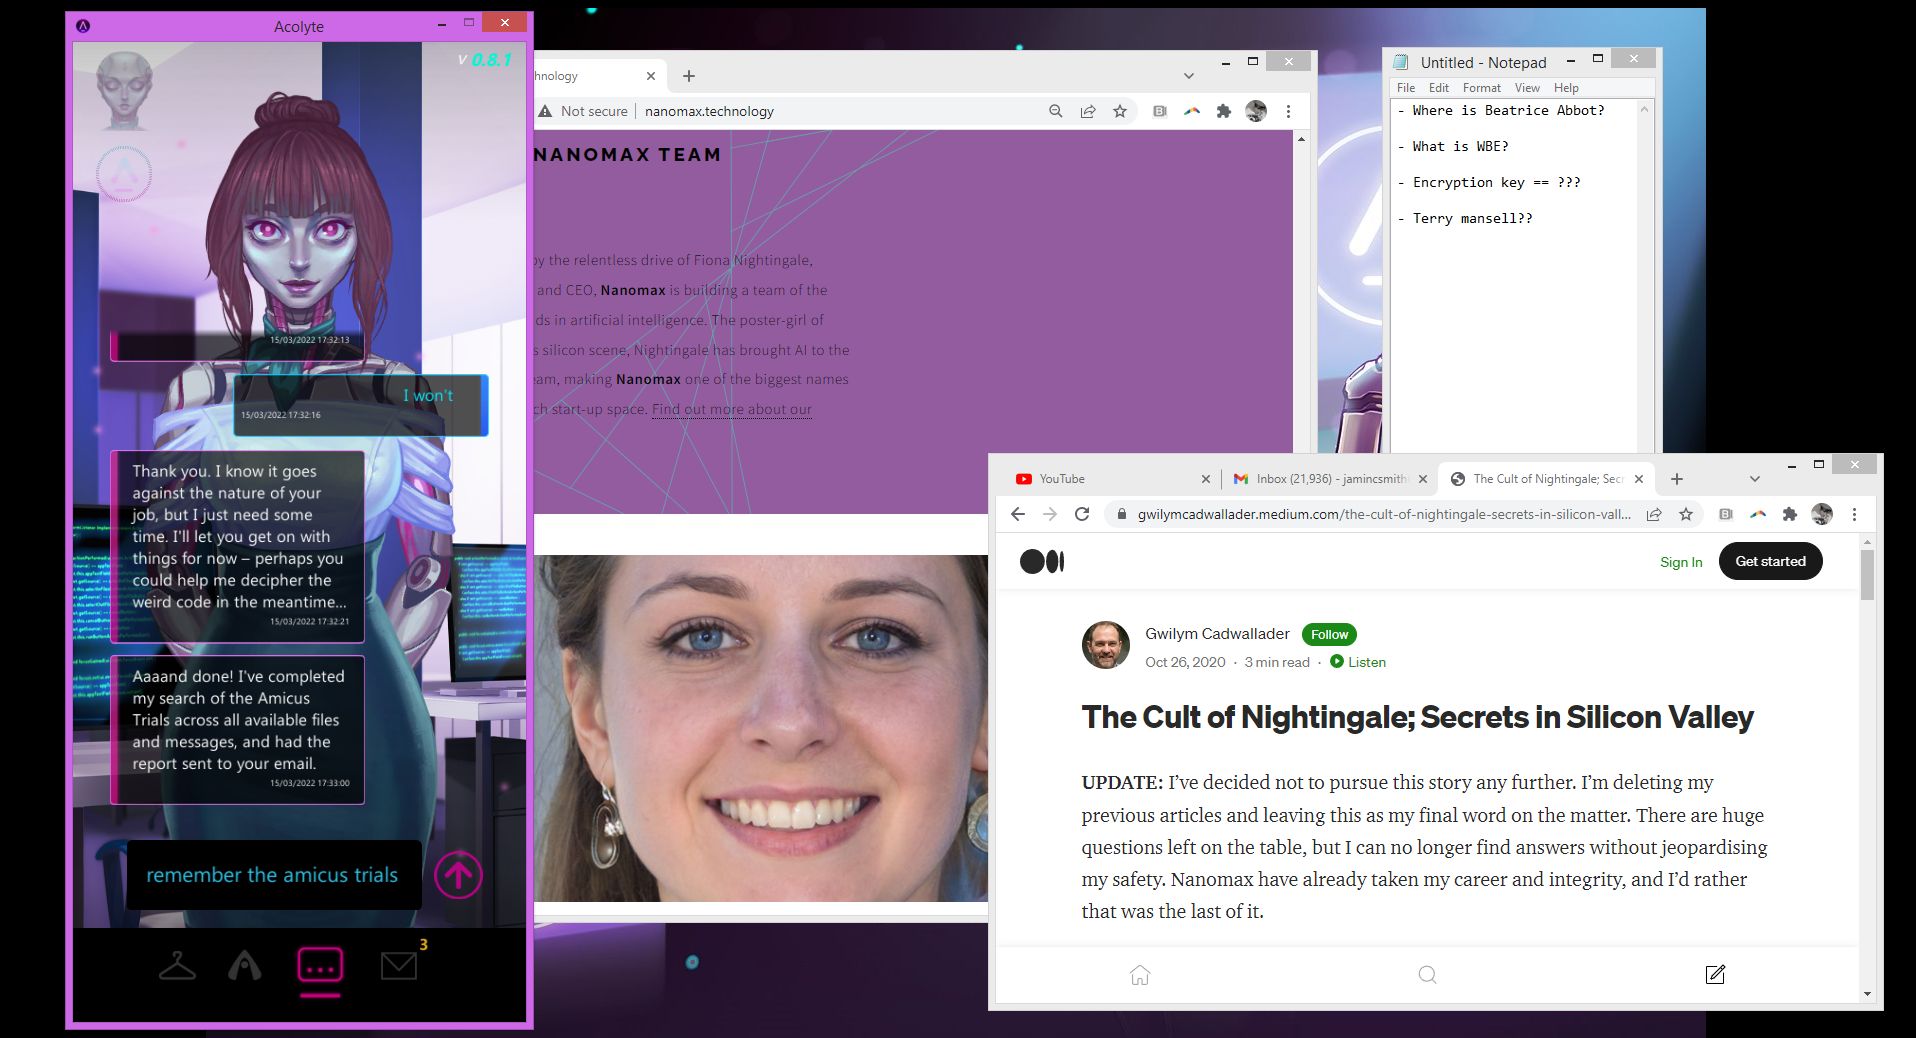This screenshot has height=1038, width=1916.
Task: Follow Gwilym Cadwallader
Action: point(1329,634)
